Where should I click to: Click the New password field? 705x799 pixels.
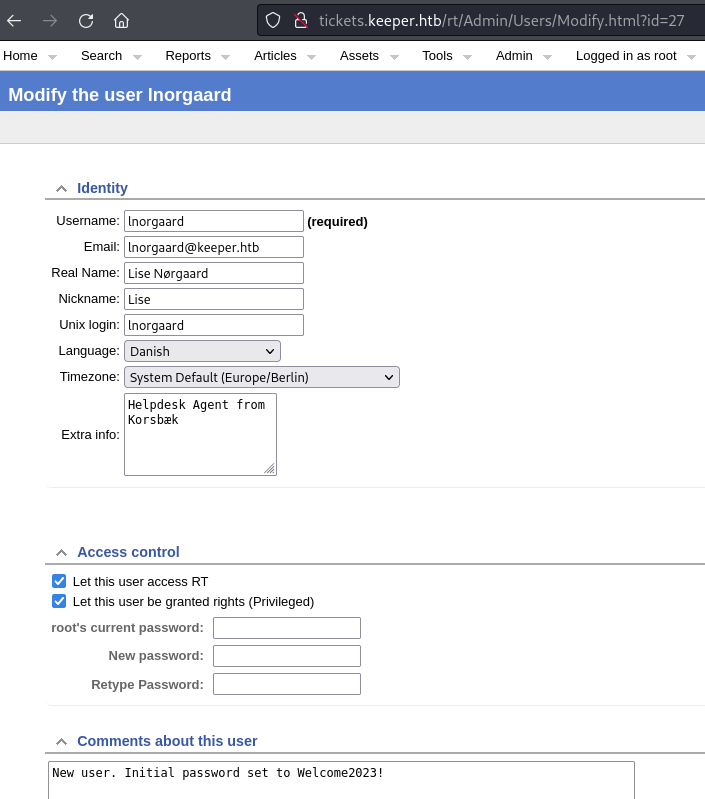coord(286,656)
